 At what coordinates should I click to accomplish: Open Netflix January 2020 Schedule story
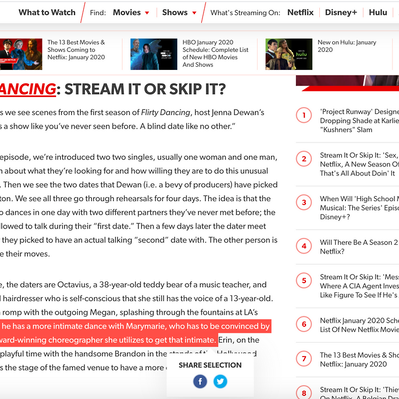click(x=359, y=325)
